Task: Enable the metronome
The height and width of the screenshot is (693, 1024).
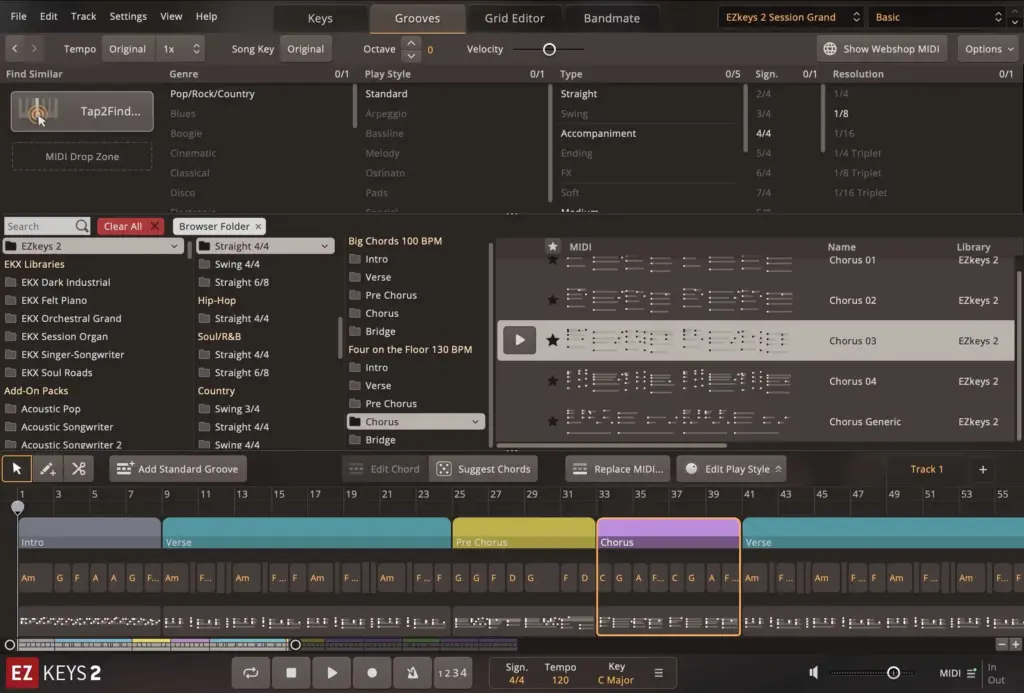Action: point(412,672)
